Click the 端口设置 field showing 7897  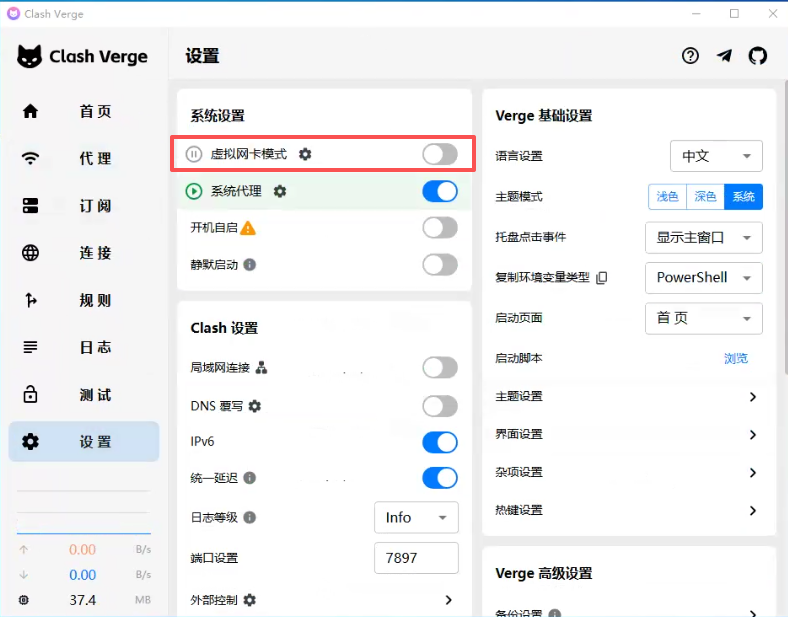[x=416, y=558]
